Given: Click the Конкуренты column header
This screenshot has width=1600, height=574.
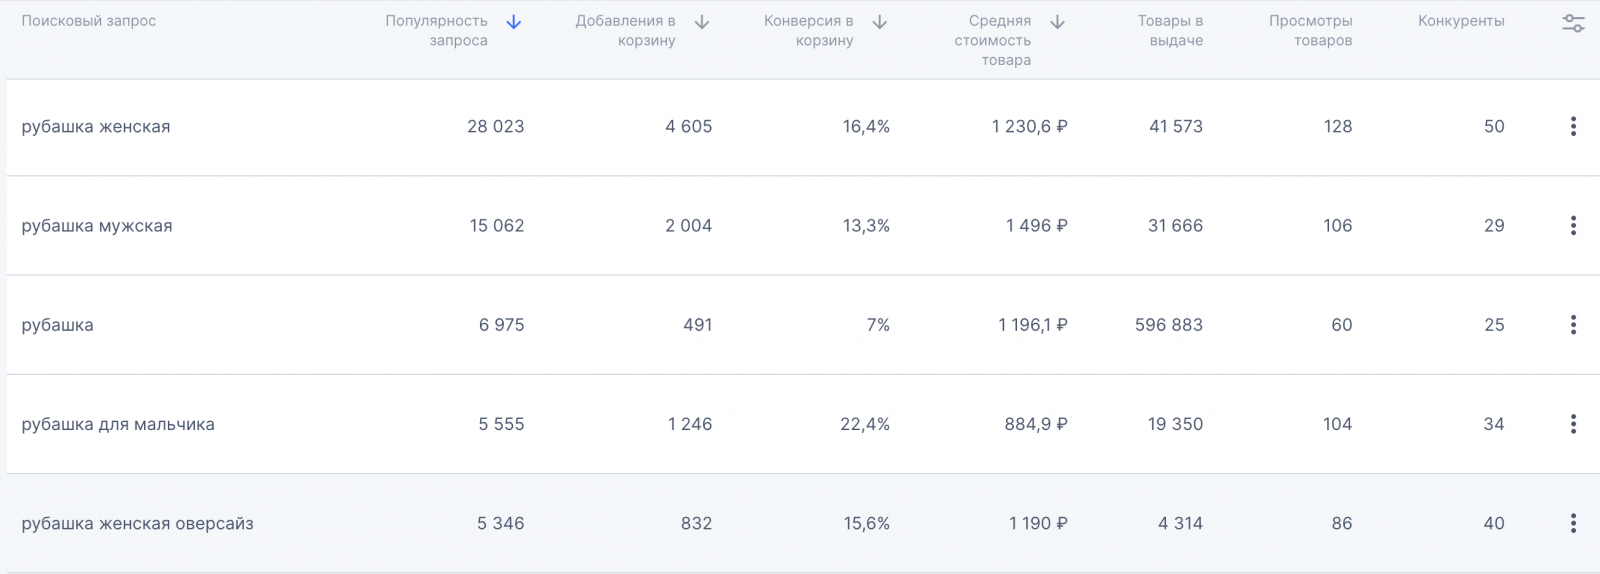Looking at the screenshot, I should (1461, 21).
